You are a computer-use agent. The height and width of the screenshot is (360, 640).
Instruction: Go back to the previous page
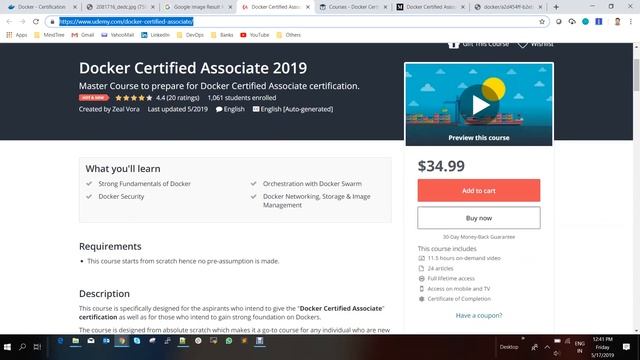pyautogui.click(x=9, y=22)
